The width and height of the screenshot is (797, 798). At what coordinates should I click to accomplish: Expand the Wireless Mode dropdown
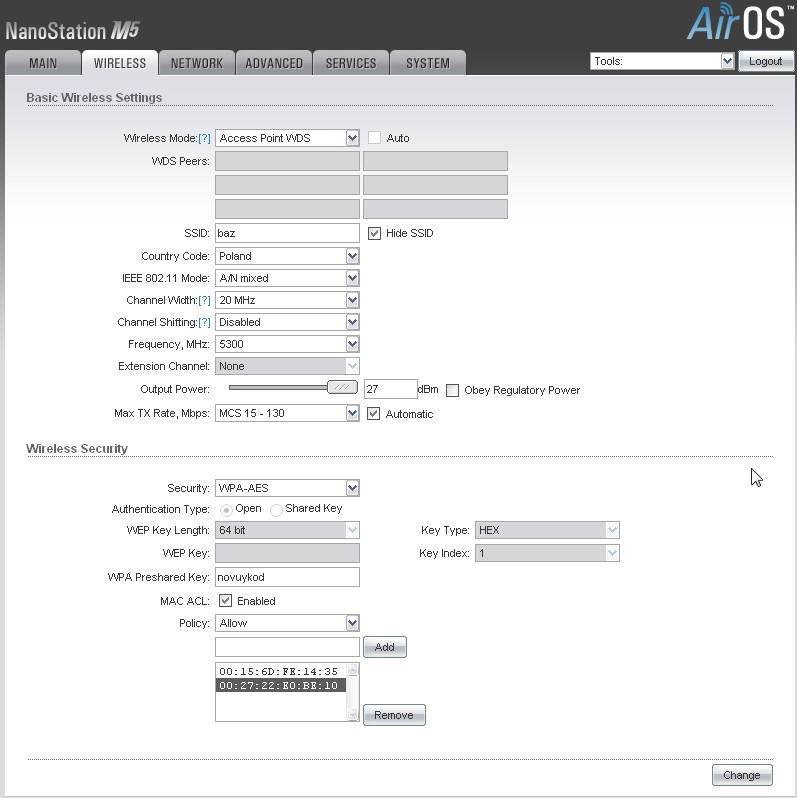287,138
